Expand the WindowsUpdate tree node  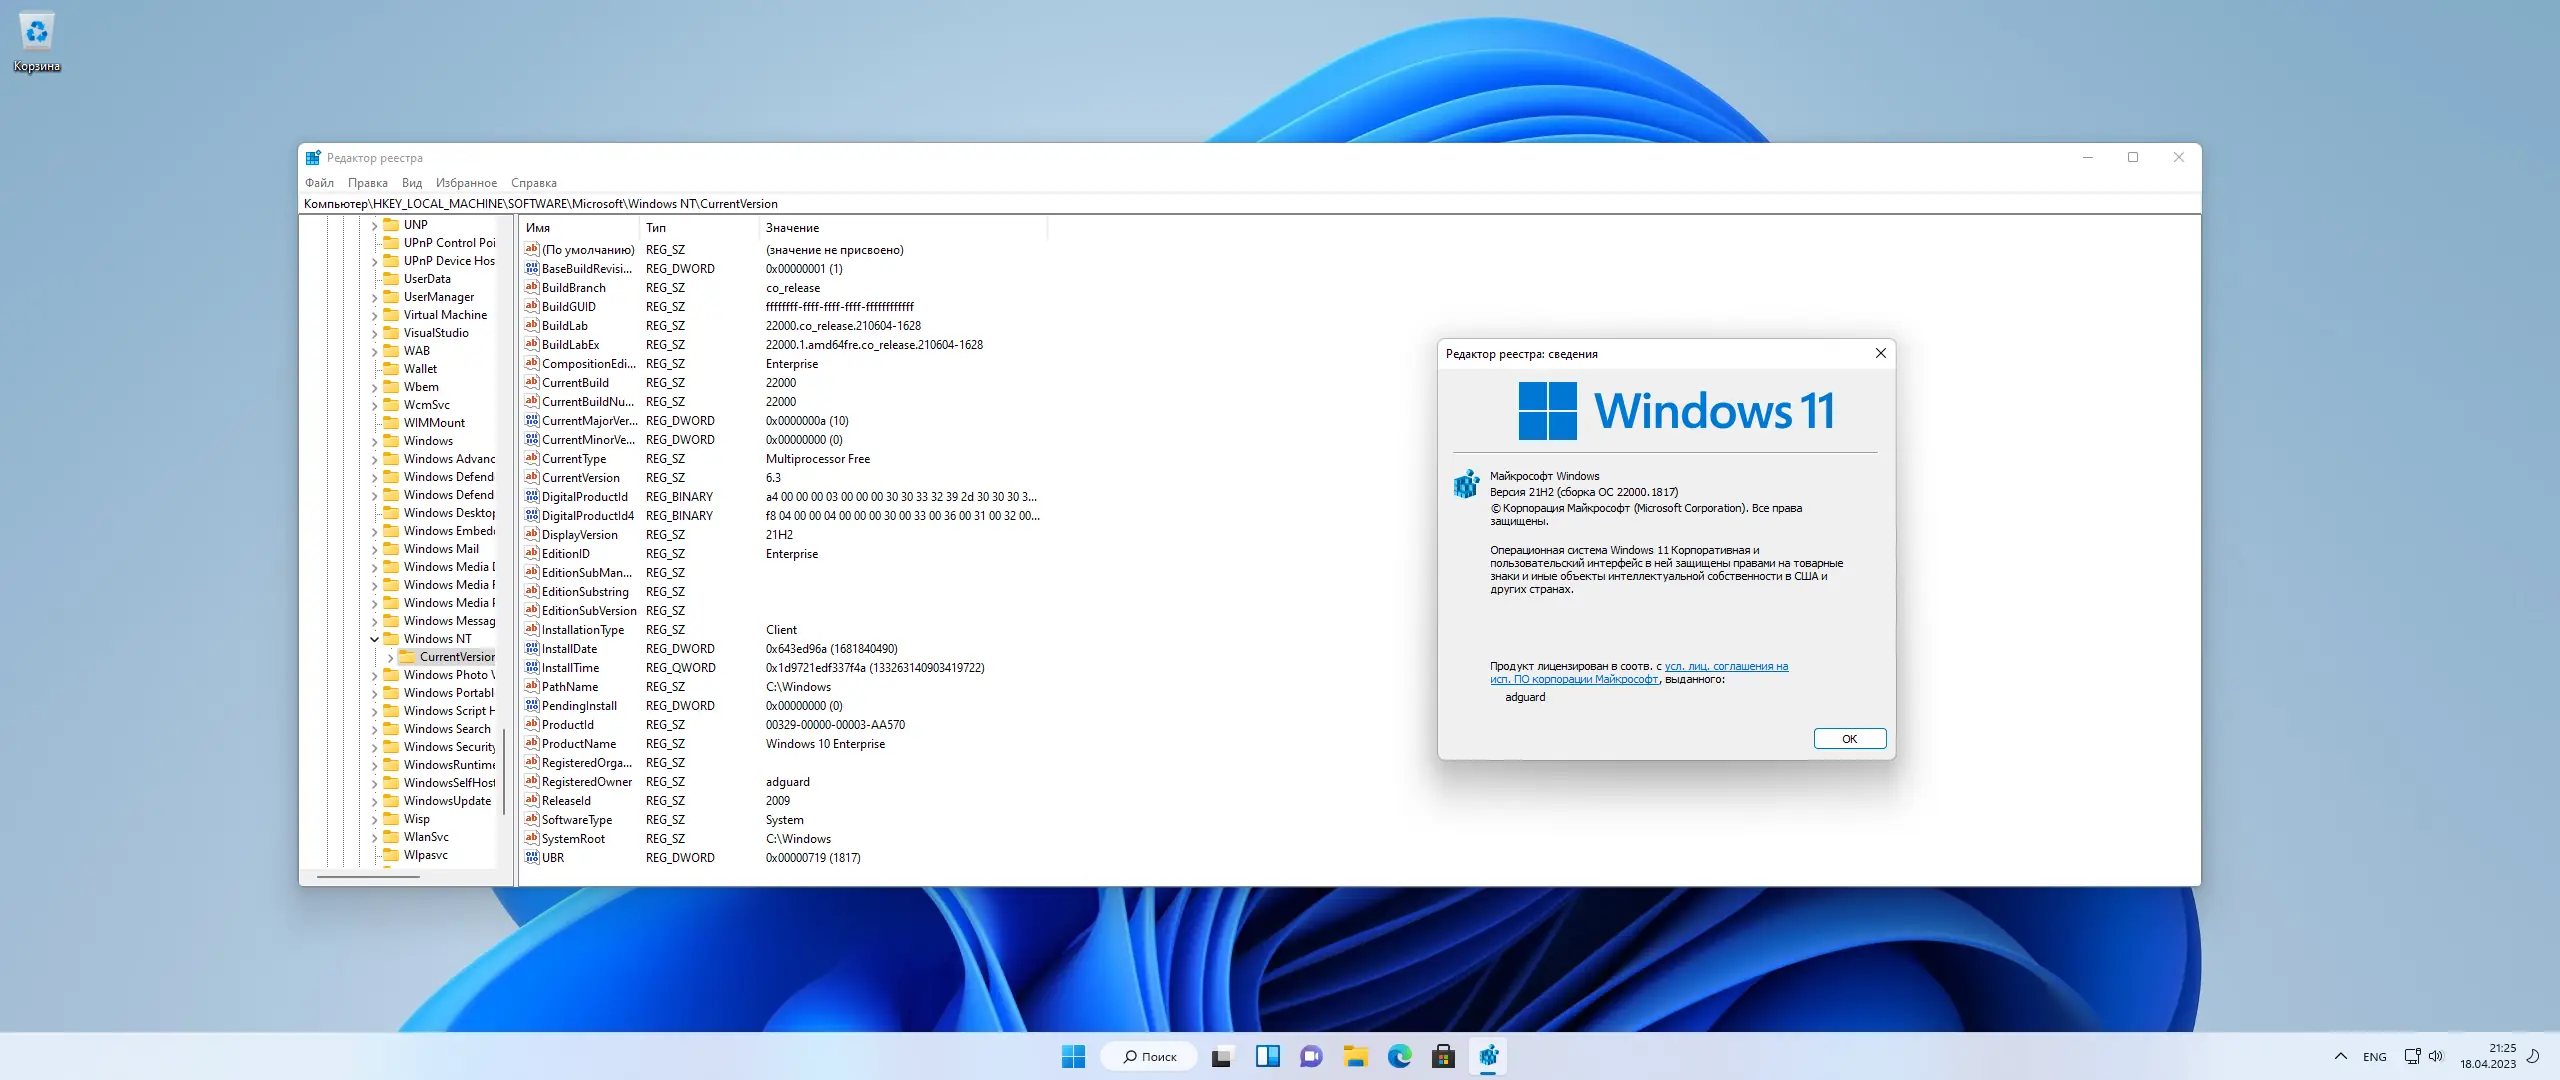(375, 801)
